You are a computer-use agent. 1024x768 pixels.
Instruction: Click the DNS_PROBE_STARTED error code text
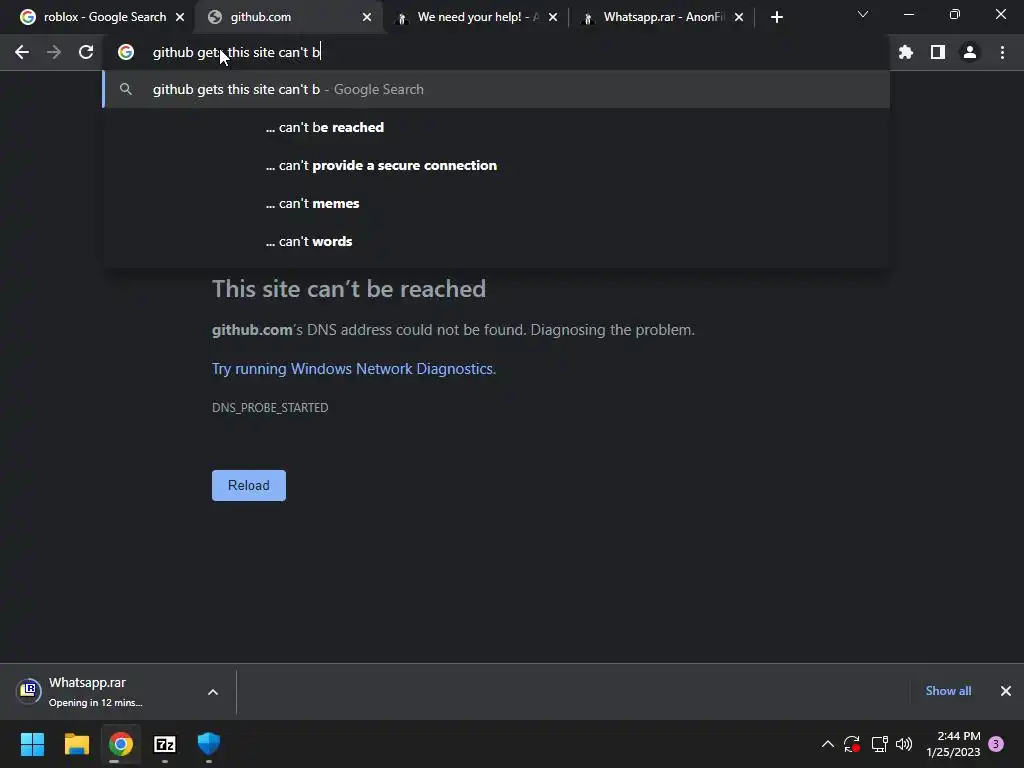tap(270, 408)
